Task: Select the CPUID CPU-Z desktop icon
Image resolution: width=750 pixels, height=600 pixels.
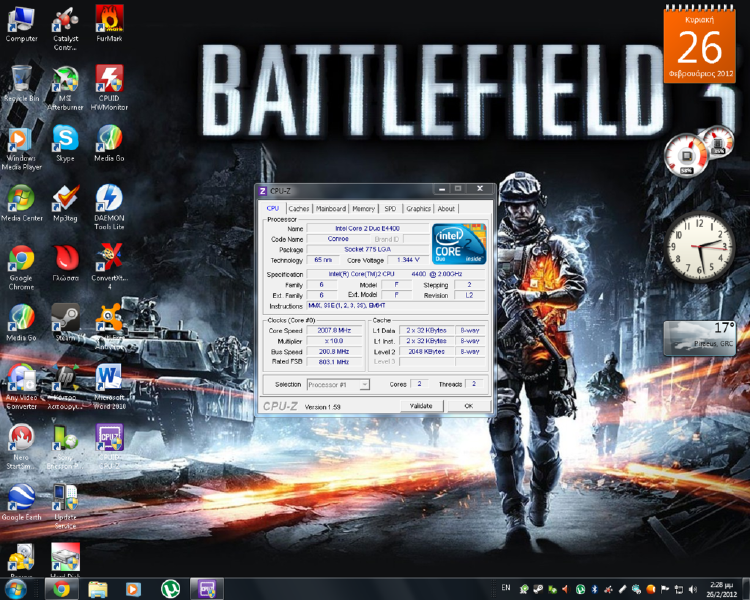Action: pyautogui.click(x=110, y=446)
